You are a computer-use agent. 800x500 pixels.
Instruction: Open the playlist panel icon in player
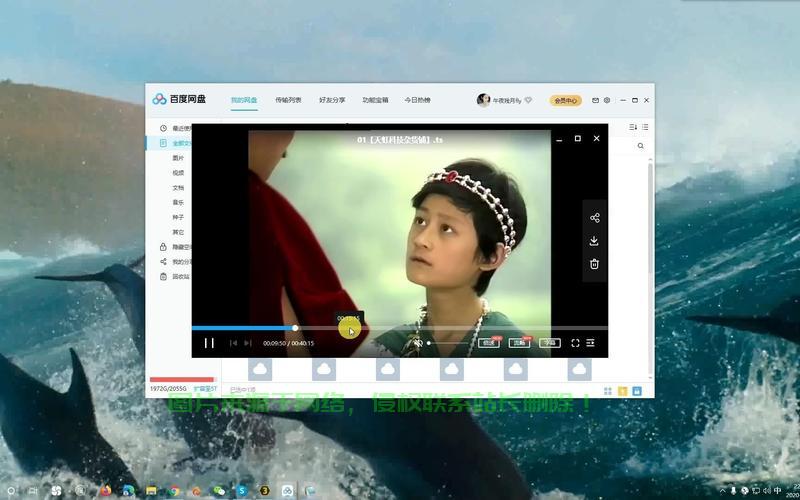[590, 343]
